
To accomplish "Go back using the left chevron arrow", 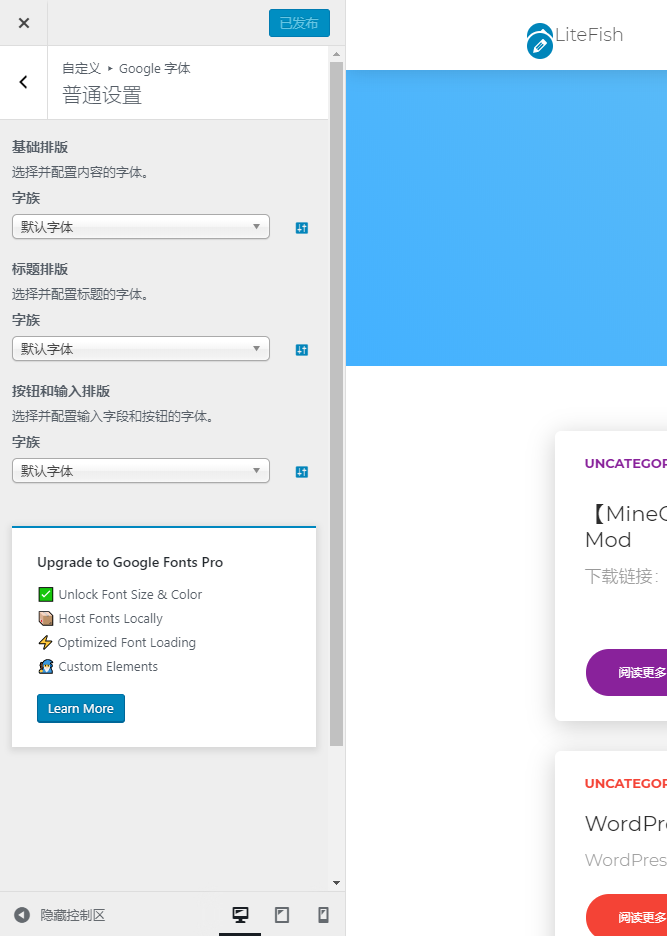I will pos(23,82).
